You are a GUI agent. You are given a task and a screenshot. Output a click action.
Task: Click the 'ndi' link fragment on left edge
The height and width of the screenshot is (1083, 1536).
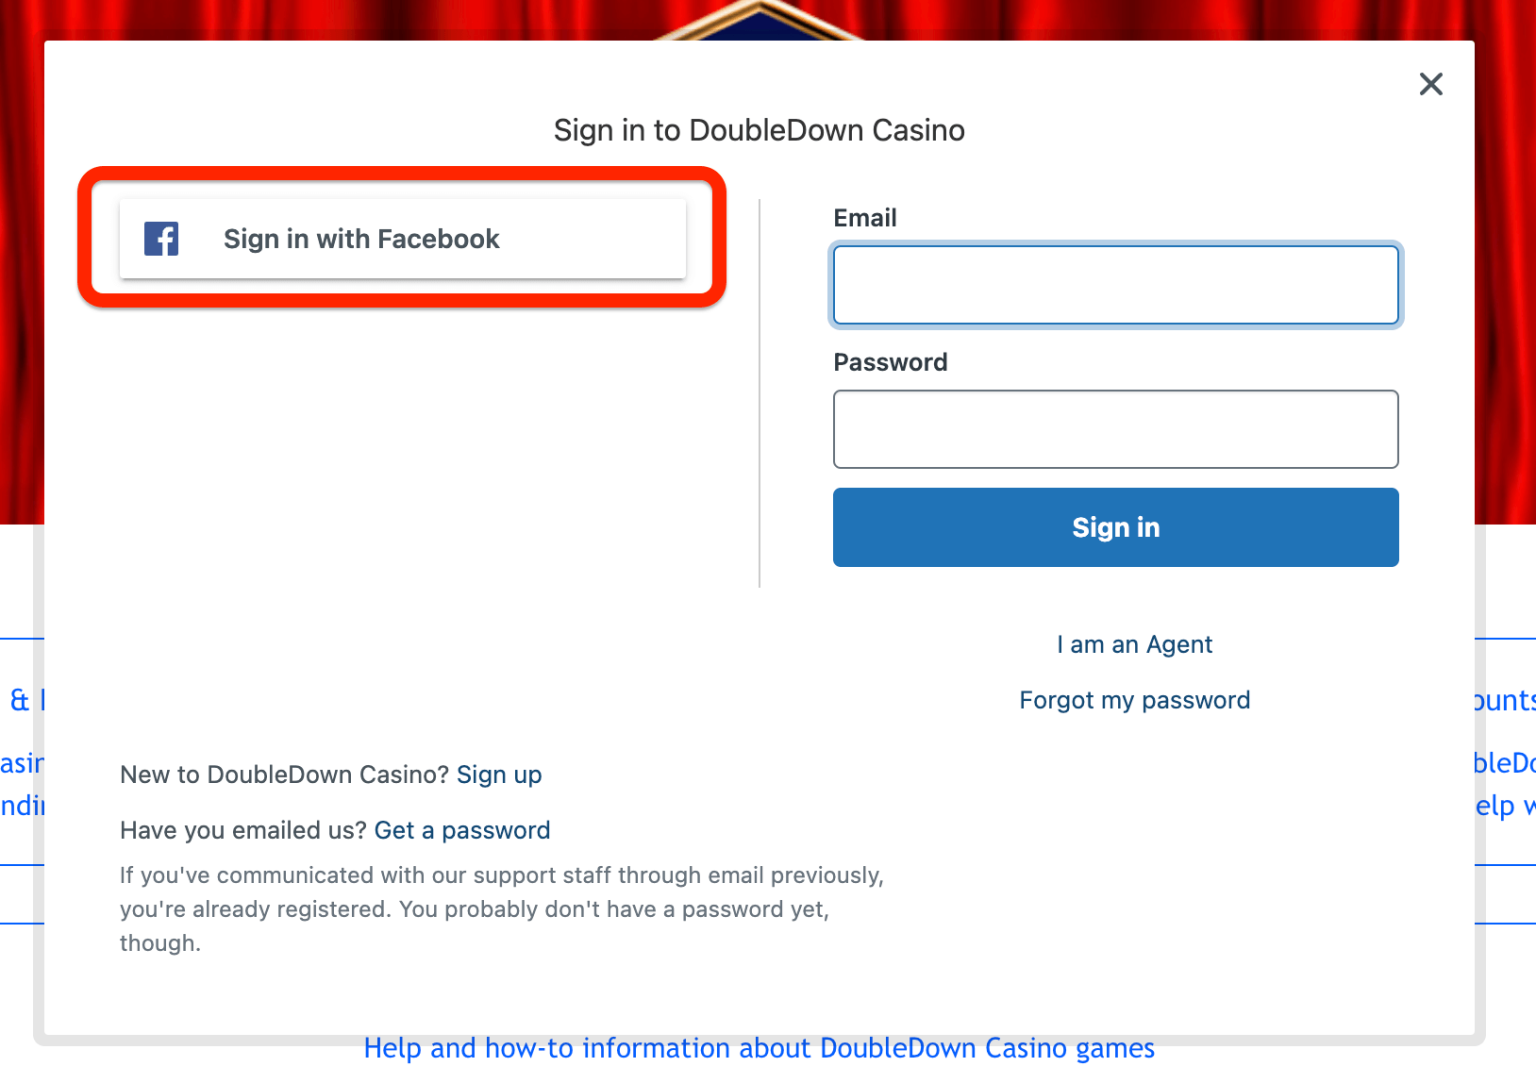coord(16,805)
